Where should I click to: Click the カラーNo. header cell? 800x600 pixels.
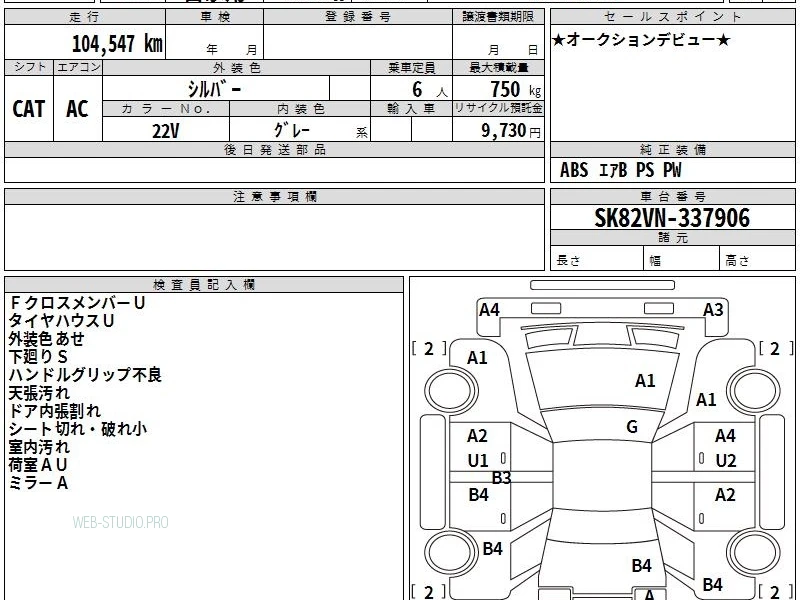click(166, 109)
